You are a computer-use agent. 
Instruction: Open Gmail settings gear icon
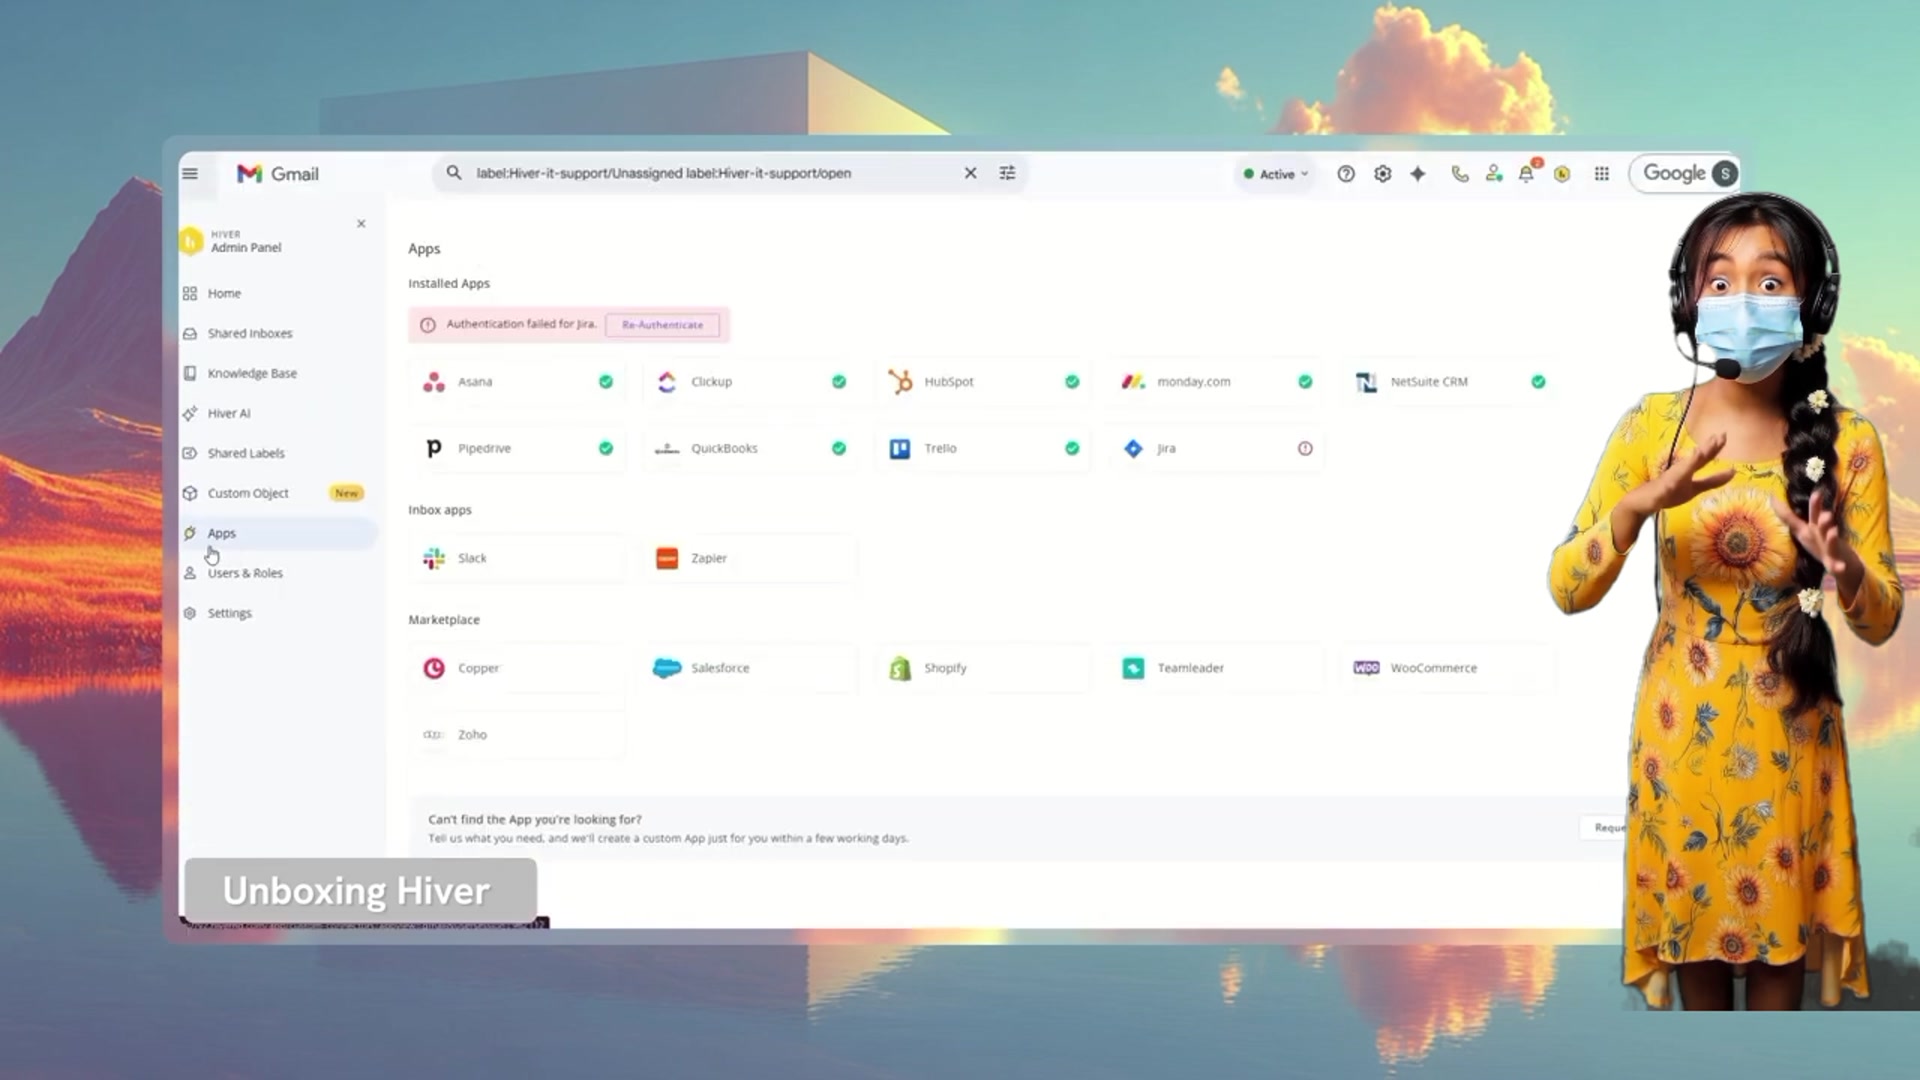pyautogui.click(x=1382, y=174)
